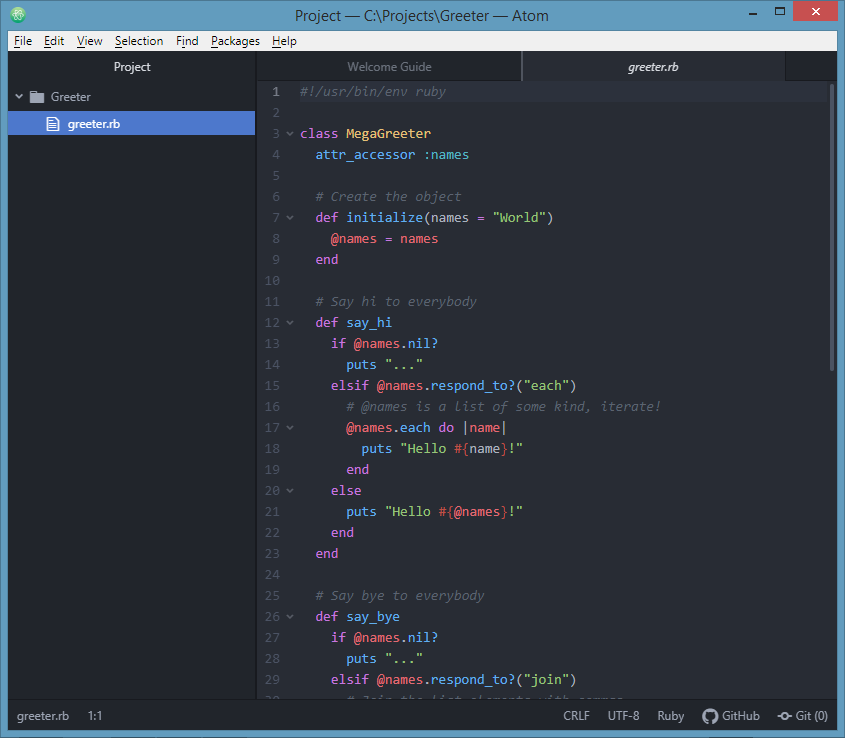Open the Git (0) panel from status bar
Screen dimensions: 845x738
[x=802, y=716]
